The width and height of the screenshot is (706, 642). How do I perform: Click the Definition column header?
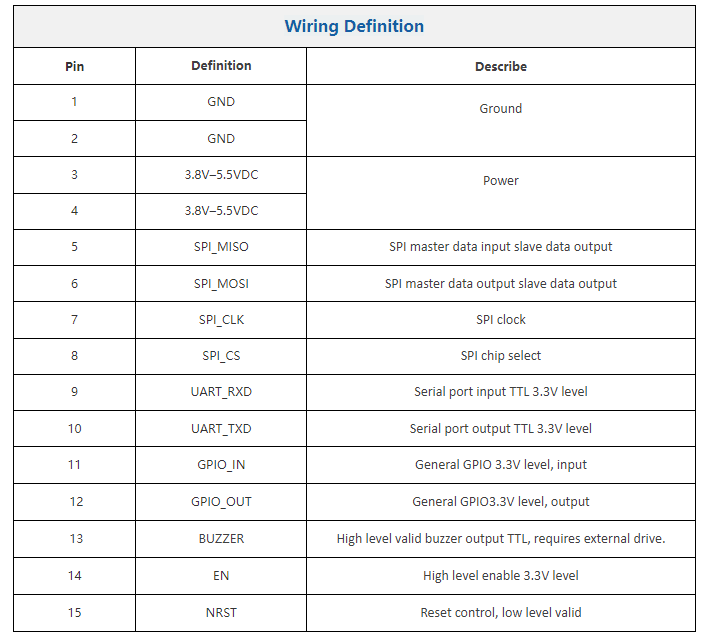click(221, 66)
